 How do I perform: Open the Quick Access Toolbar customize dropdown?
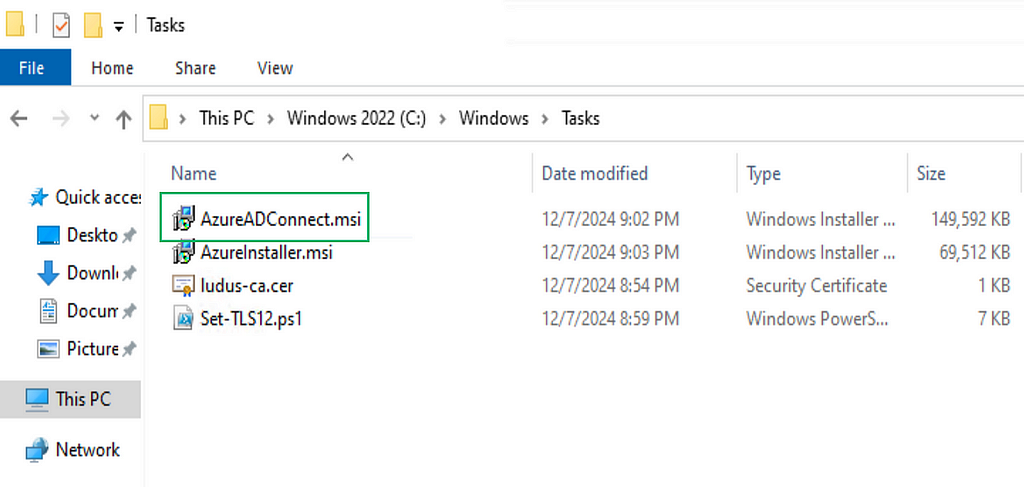118,27
